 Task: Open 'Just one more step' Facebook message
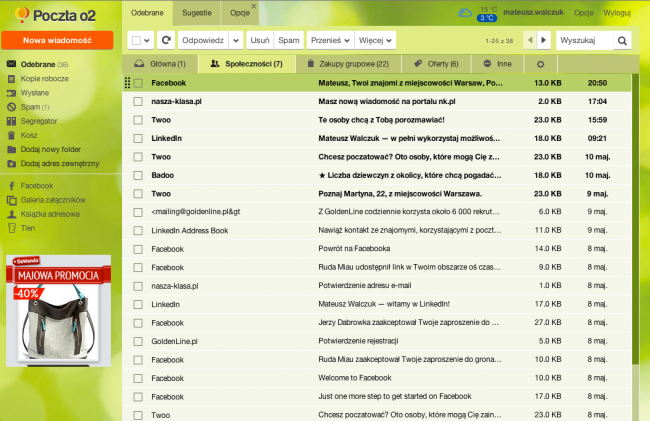click(x=395, y=397)
